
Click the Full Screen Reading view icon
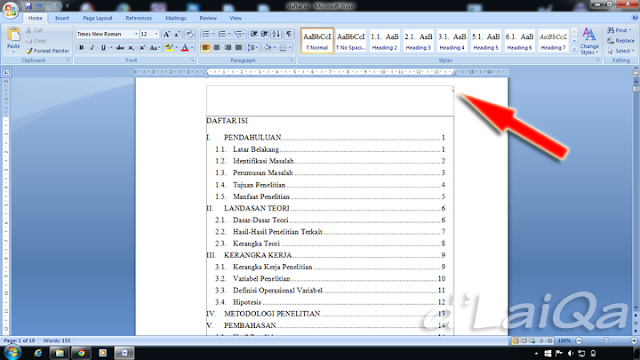[x=524, y=340]
